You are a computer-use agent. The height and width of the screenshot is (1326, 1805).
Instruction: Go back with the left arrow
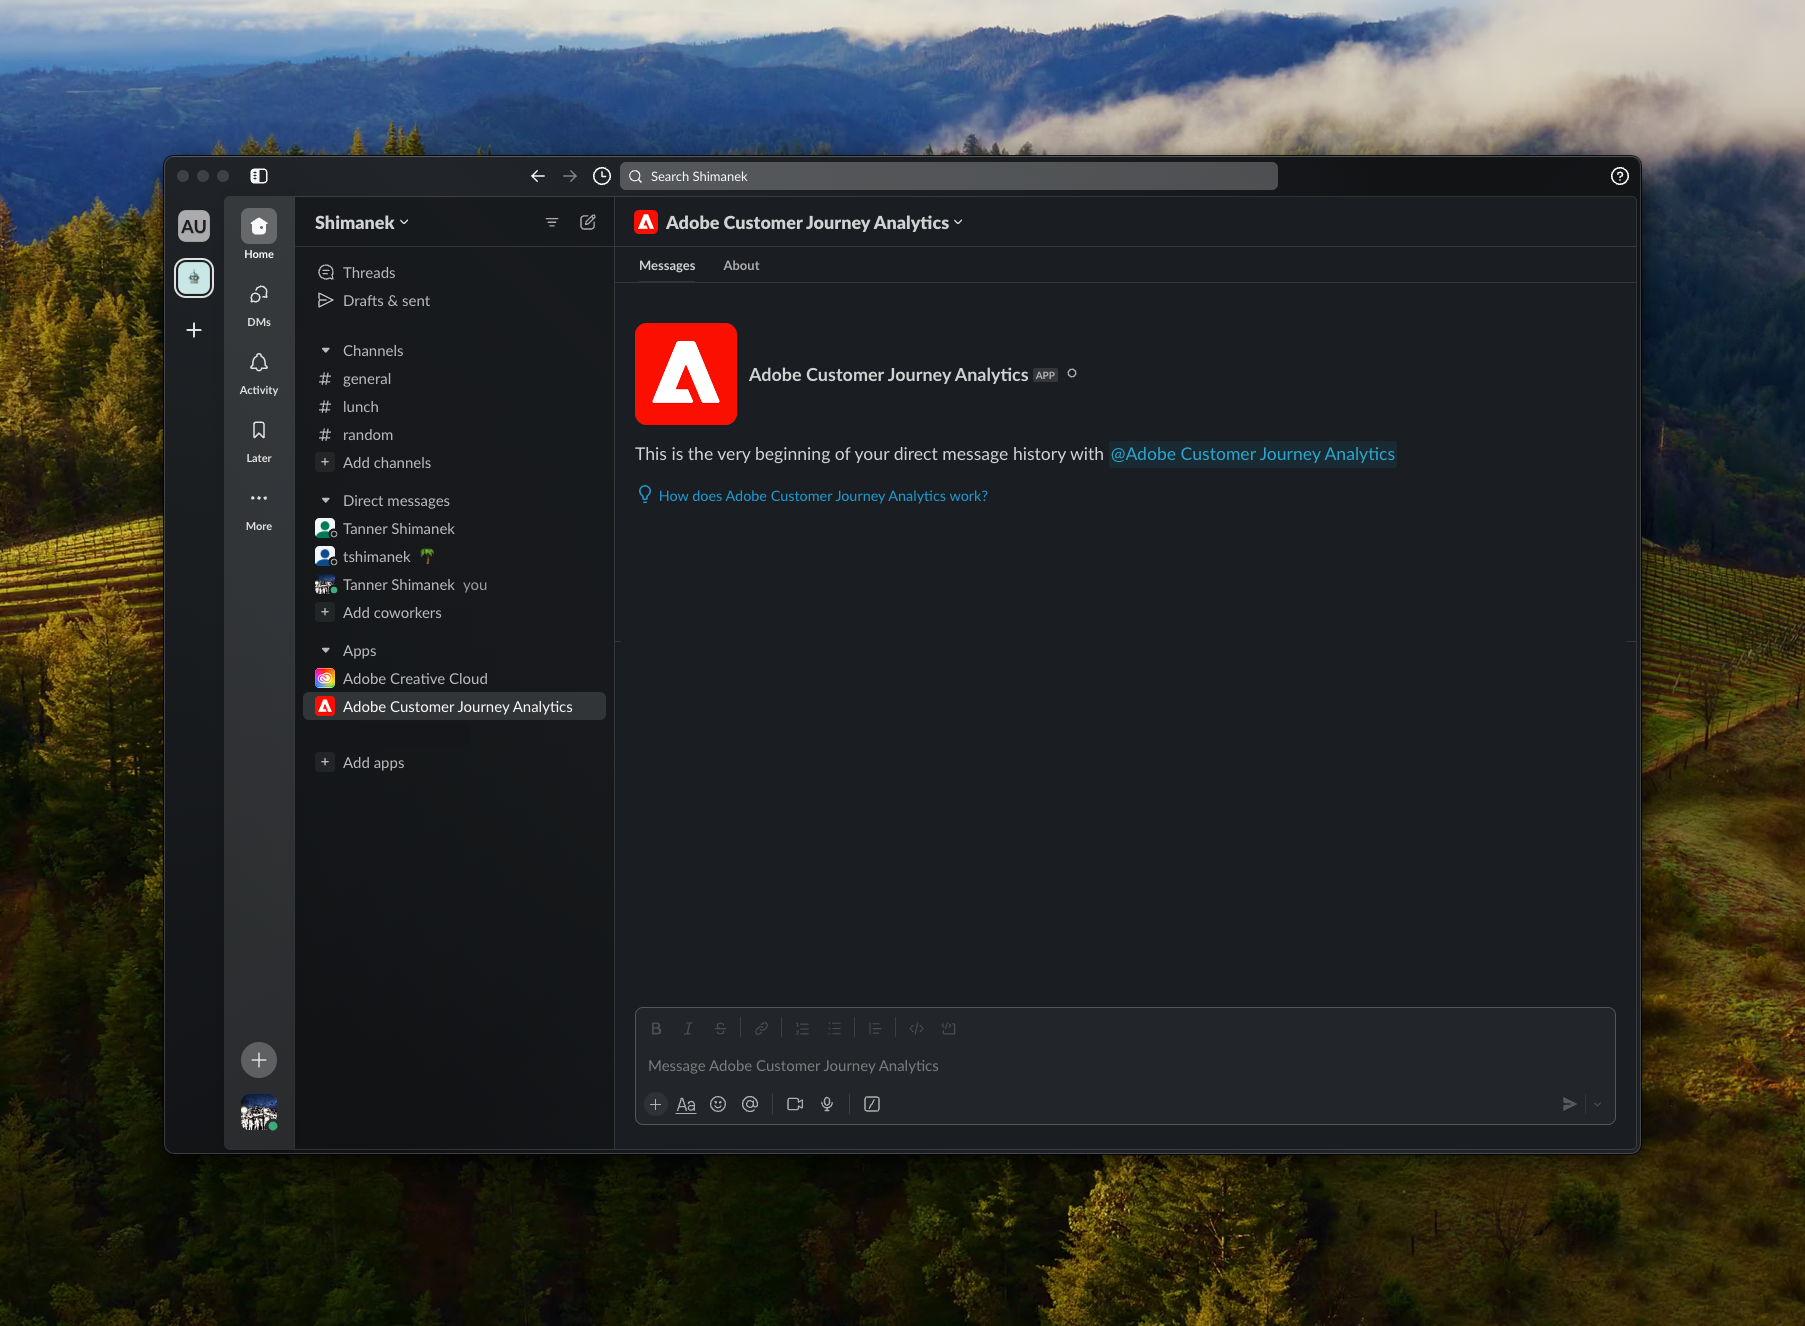click(x=538, y=176)
